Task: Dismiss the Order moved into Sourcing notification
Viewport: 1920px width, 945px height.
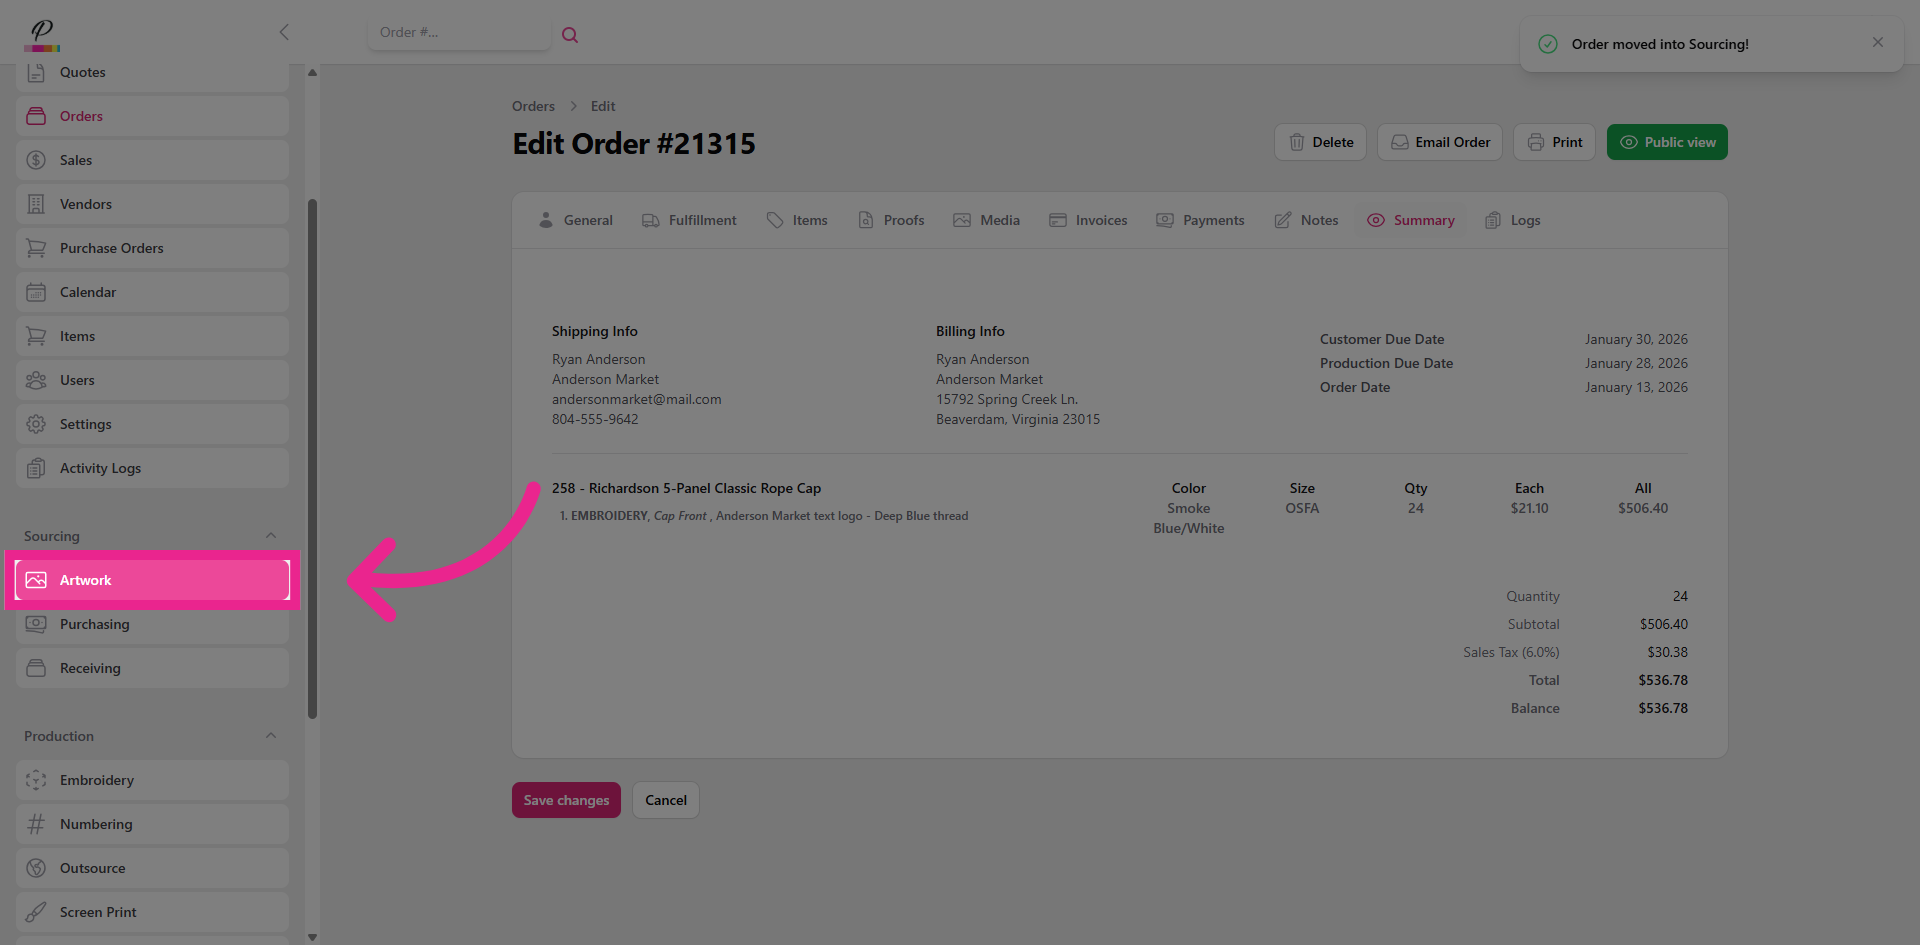Action: coord(1878,42)
